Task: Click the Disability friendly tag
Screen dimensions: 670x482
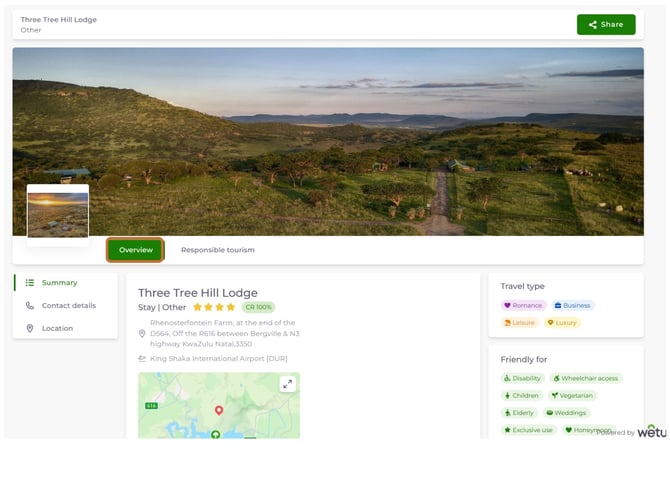Action: click(523, 378)
